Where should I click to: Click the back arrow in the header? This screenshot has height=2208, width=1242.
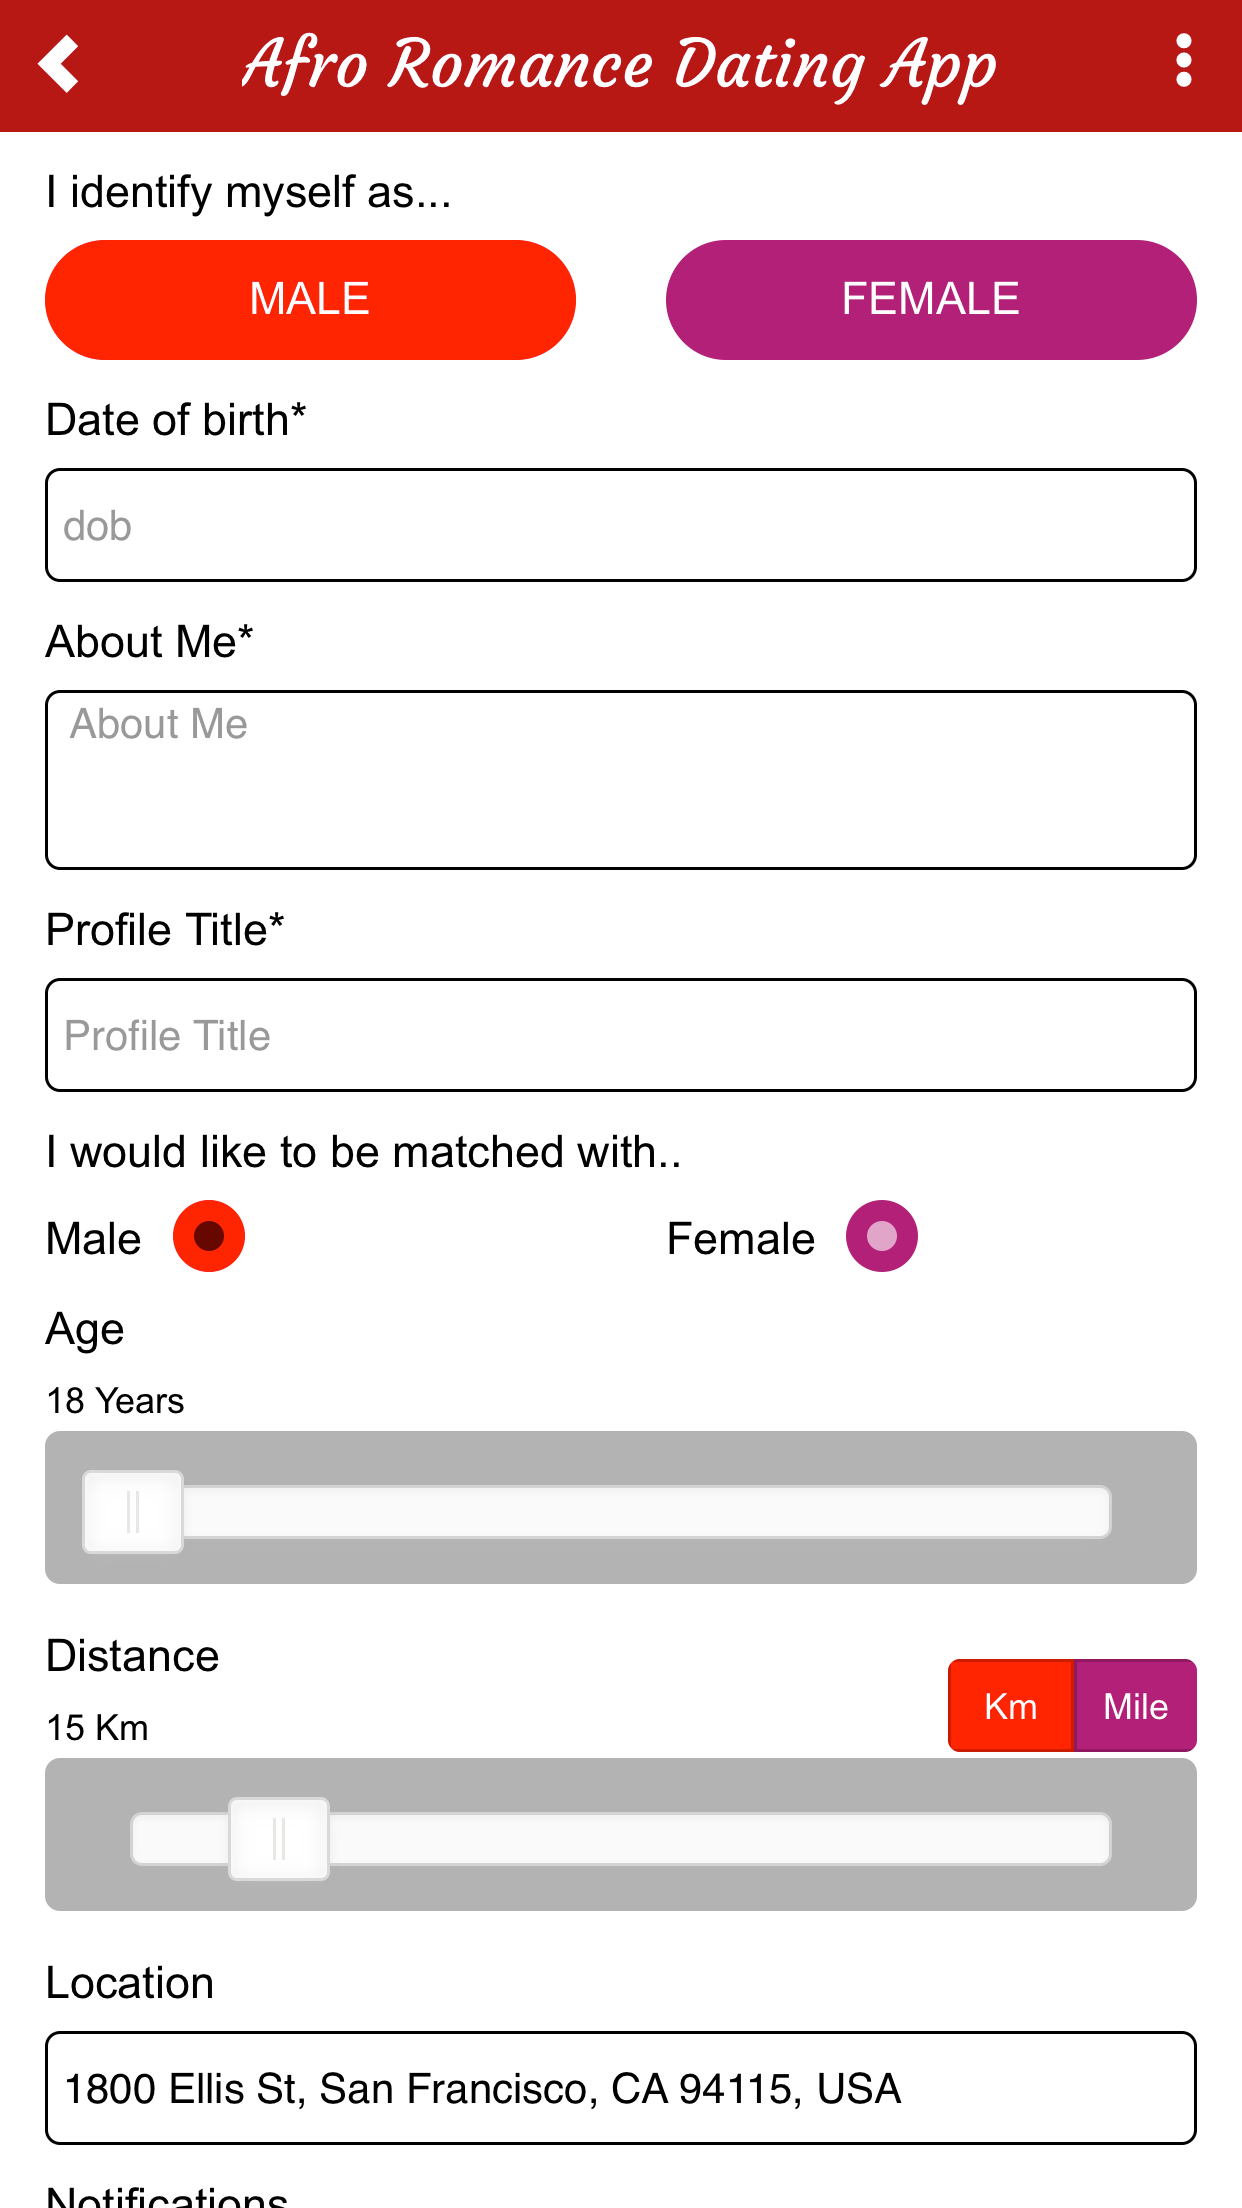click(x=58, y=64)
